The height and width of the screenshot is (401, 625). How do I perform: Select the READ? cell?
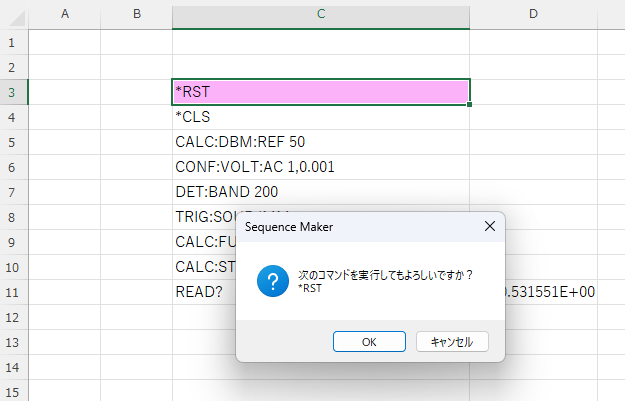(x=204, y=292)
